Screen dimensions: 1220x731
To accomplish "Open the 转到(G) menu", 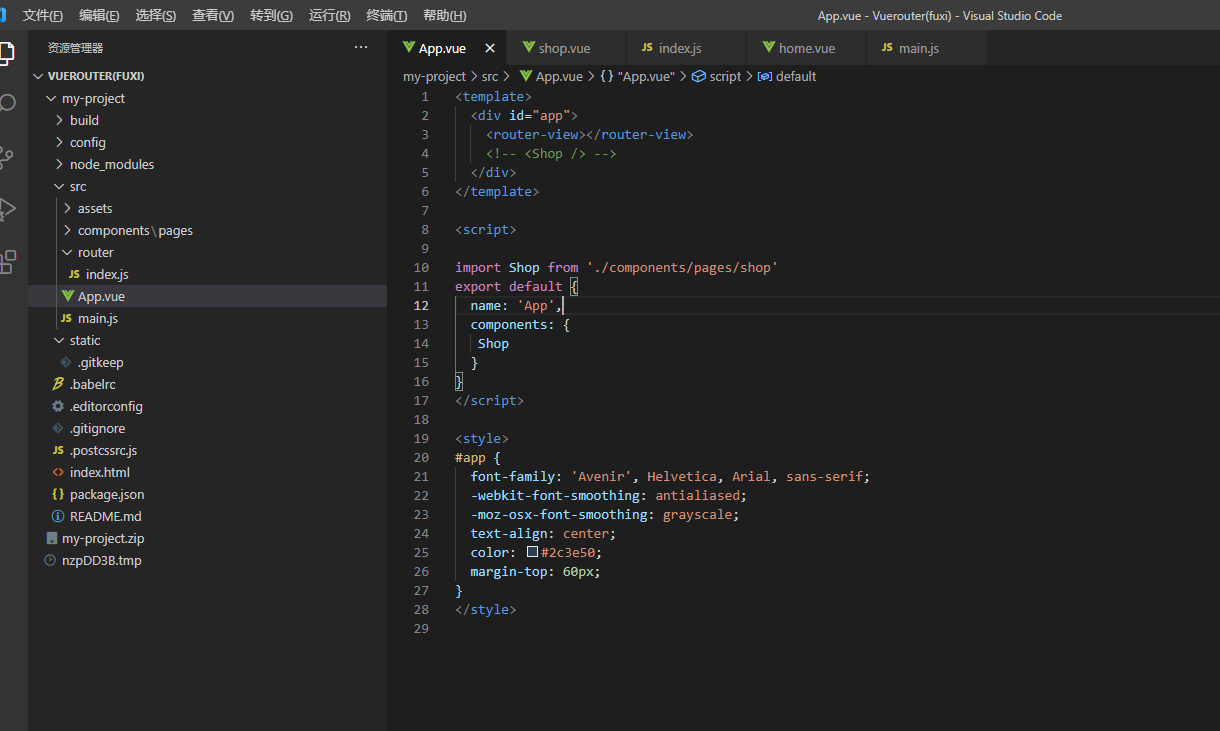I will [x=272, y=16].
